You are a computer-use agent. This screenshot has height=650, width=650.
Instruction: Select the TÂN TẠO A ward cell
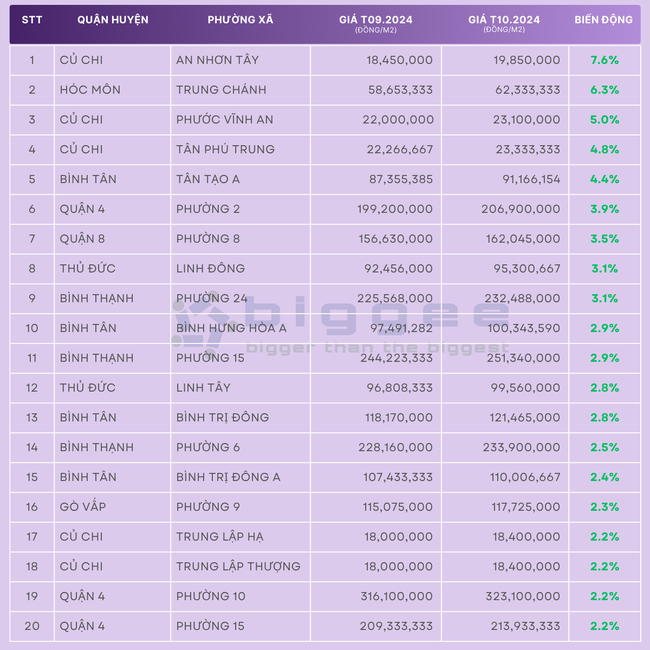240,179
